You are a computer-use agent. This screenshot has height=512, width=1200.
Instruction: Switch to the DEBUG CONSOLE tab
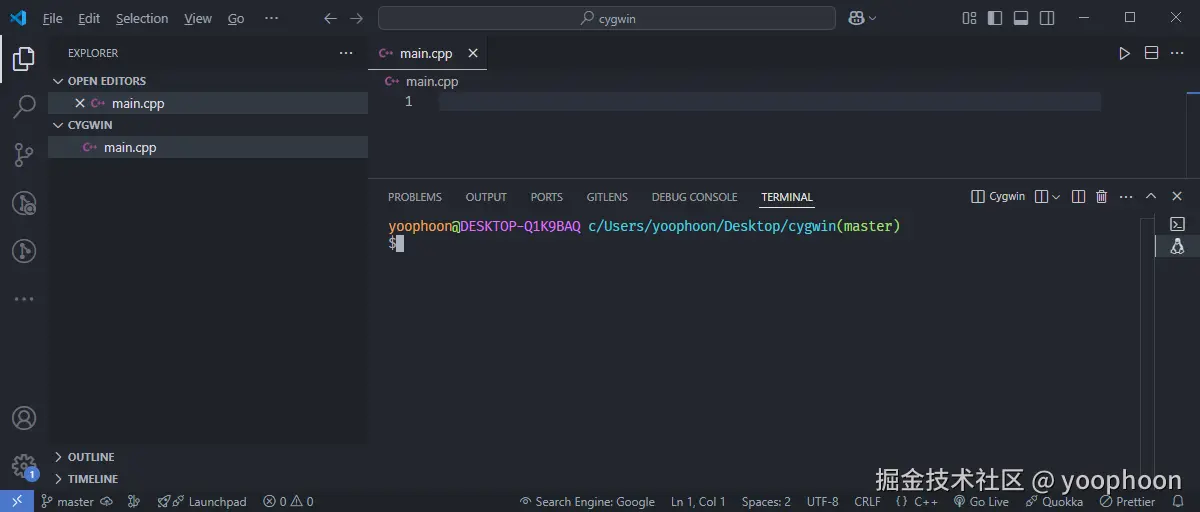694,197
